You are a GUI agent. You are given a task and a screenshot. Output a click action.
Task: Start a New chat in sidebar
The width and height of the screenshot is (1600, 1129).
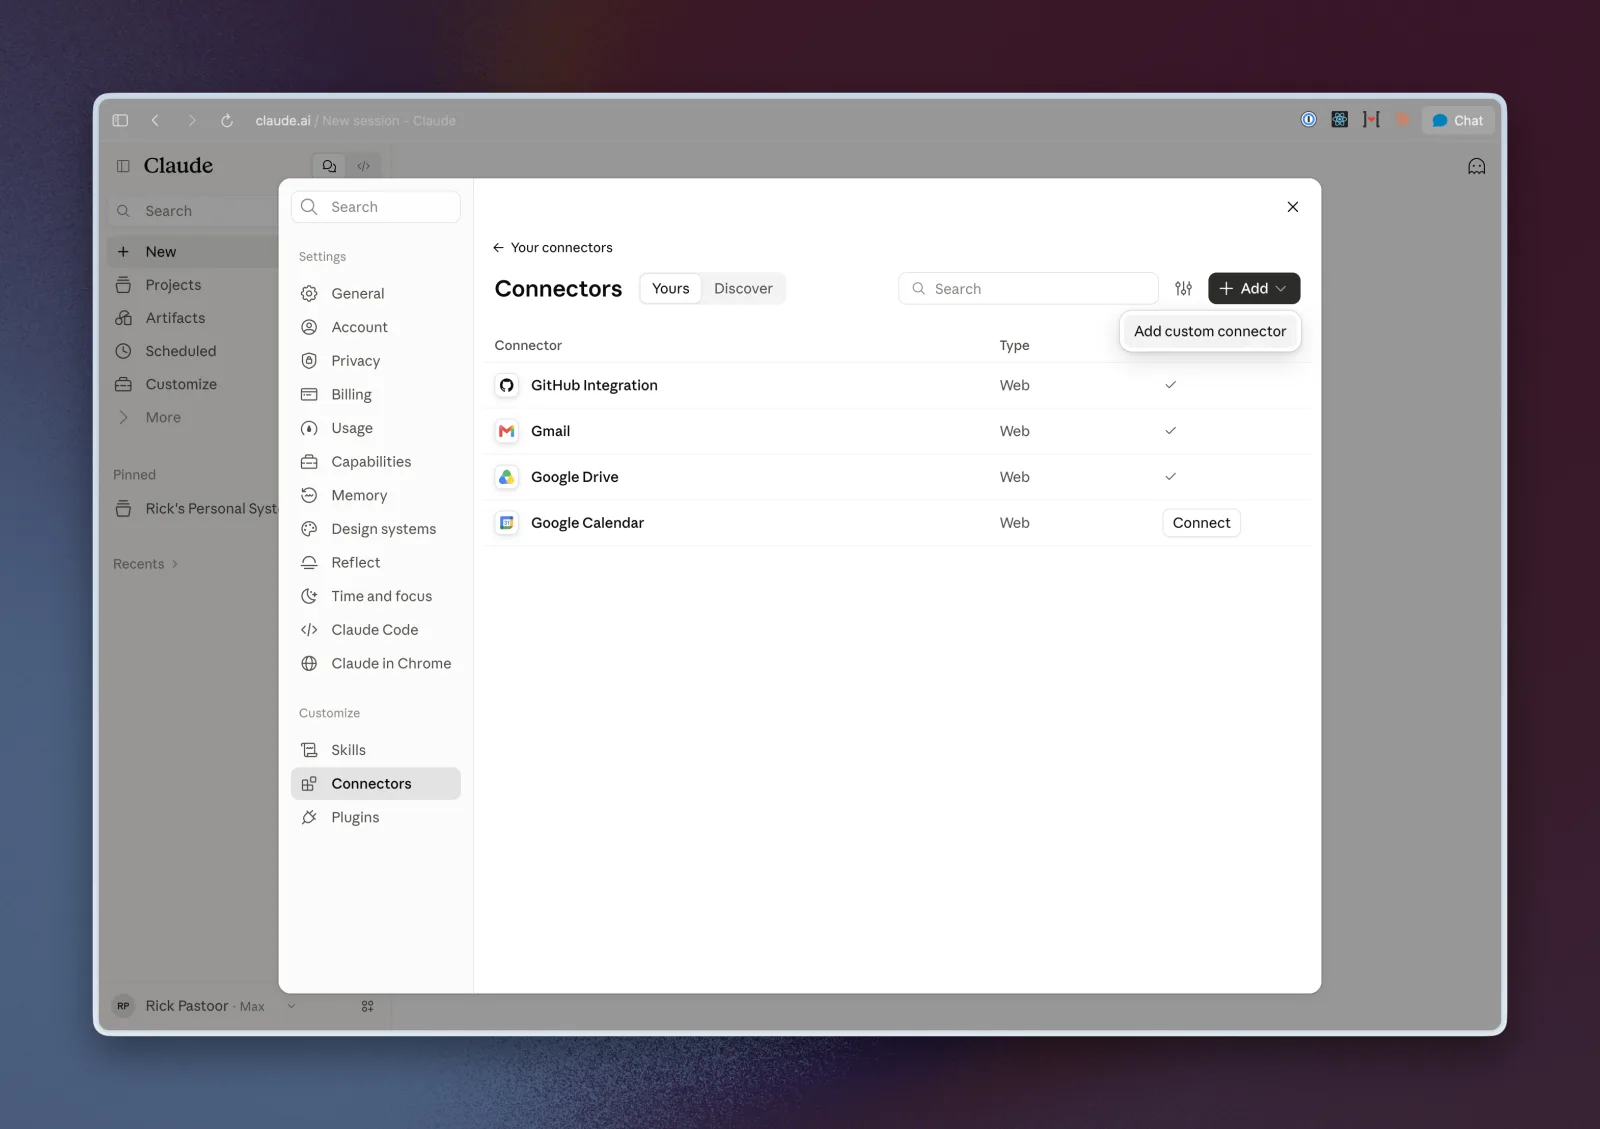tap(192, 252)
